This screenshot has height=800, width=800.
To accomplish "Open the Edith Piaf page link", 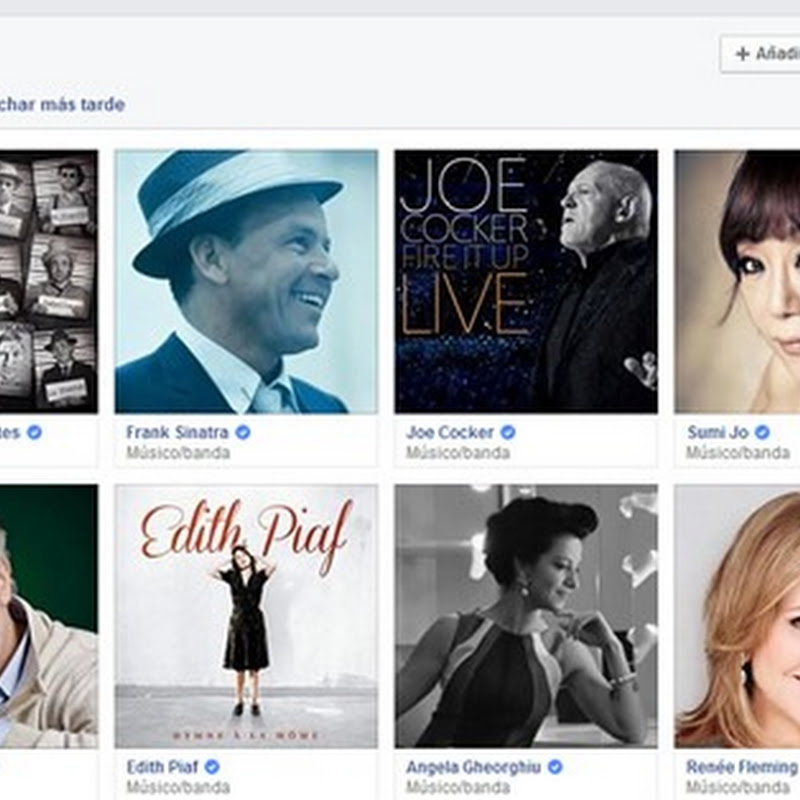I will (x=162, y=767).
